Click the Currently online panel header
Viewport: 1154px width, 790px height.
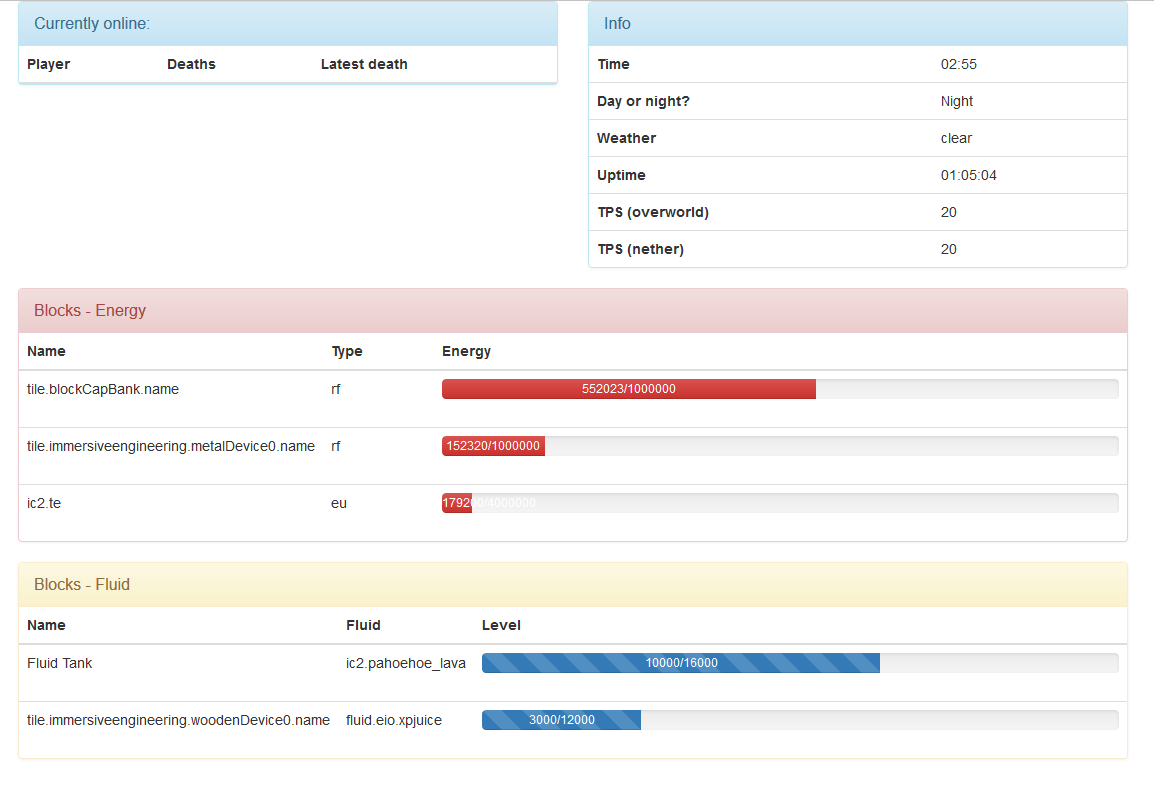(287, 24)
